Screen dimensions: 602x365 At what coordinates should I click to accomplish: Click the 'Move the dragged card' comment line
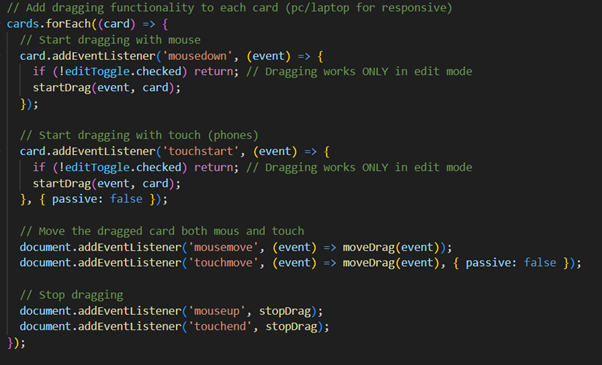[x=162, y=231]
